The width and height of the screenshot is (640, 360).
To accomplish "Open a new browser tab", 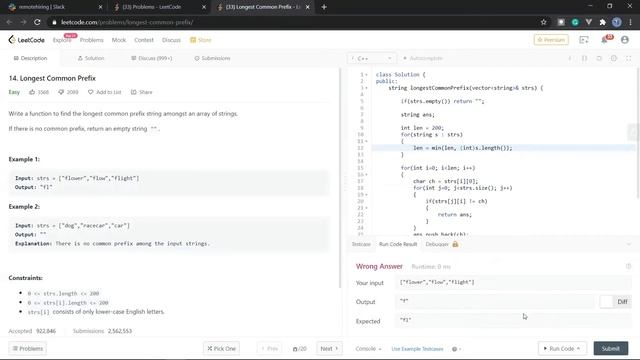I will (x=324, y=7).
